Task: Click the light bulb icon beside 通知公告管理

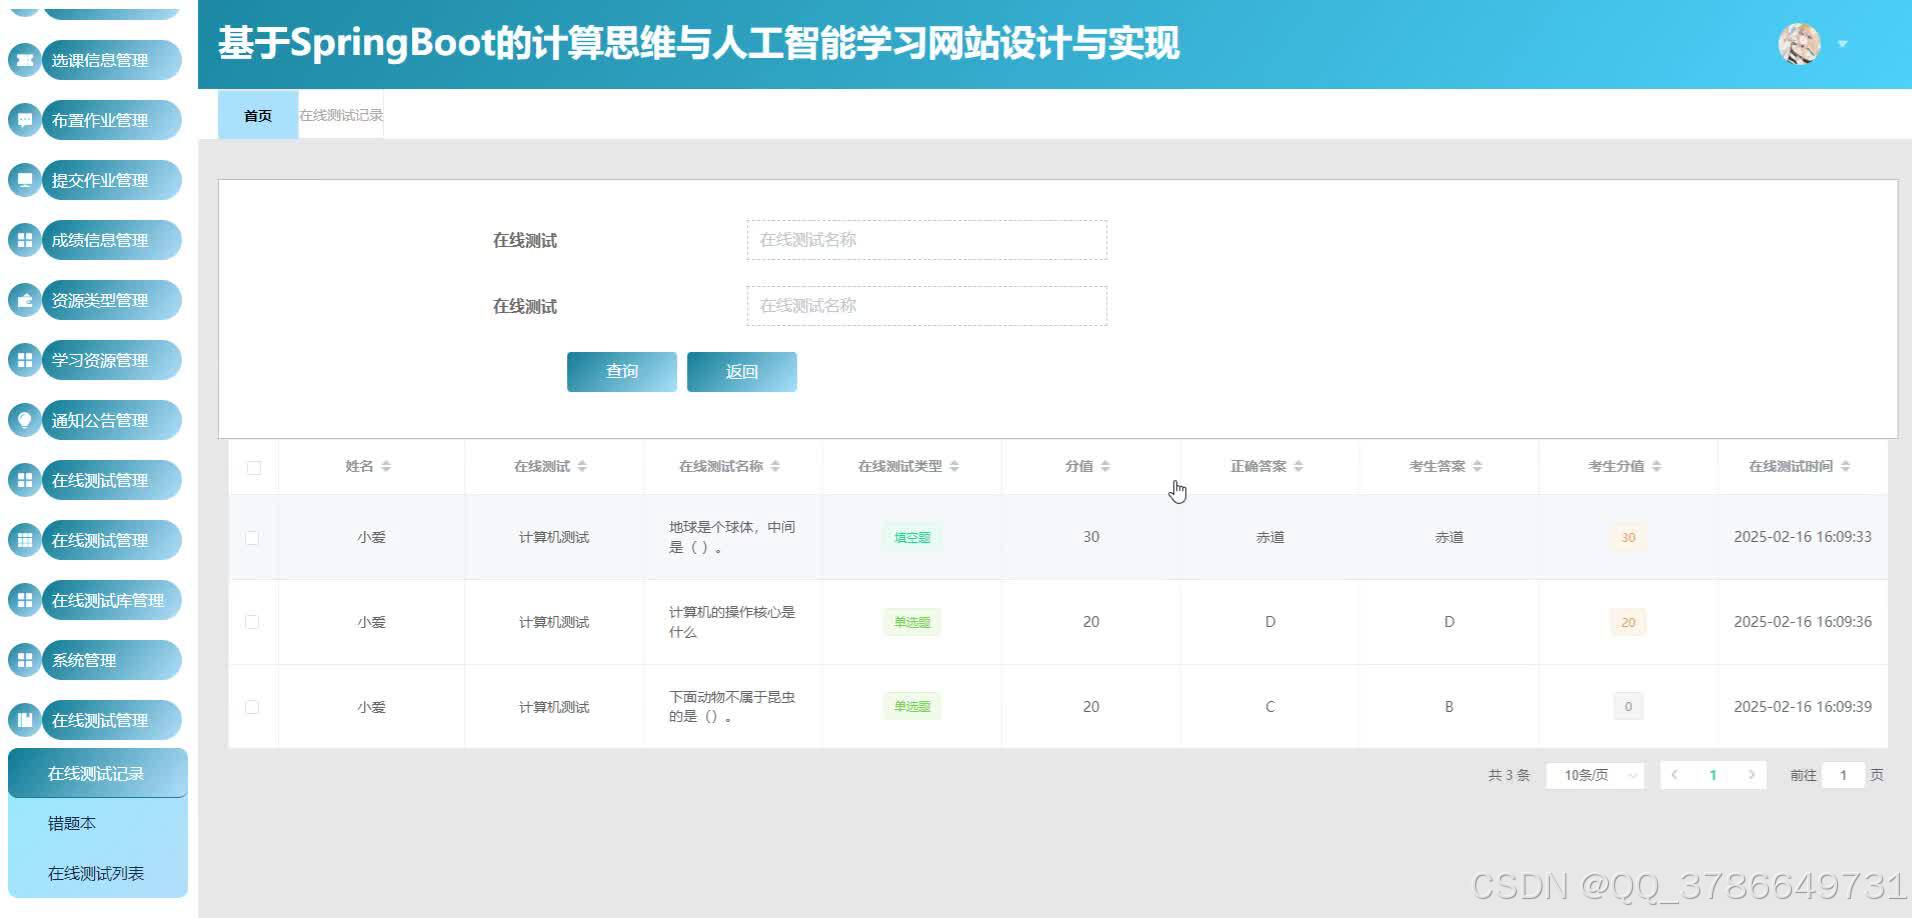Action: pos(24,420)
